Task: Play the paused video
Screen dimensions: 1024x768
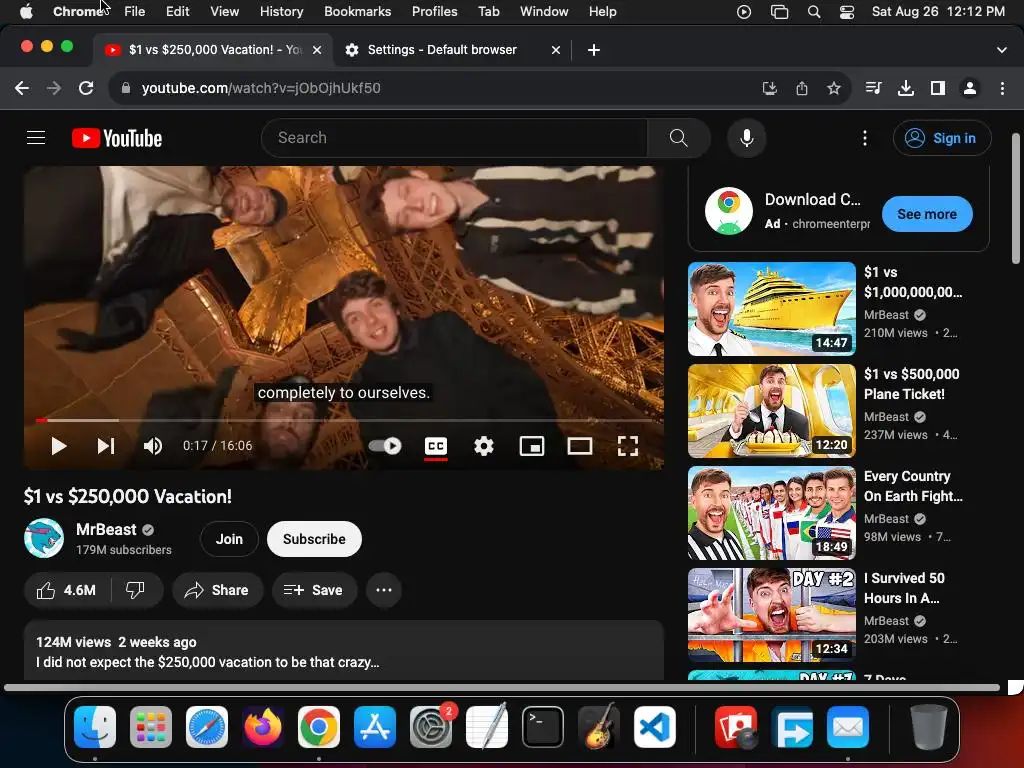Action: click(59, 446)
